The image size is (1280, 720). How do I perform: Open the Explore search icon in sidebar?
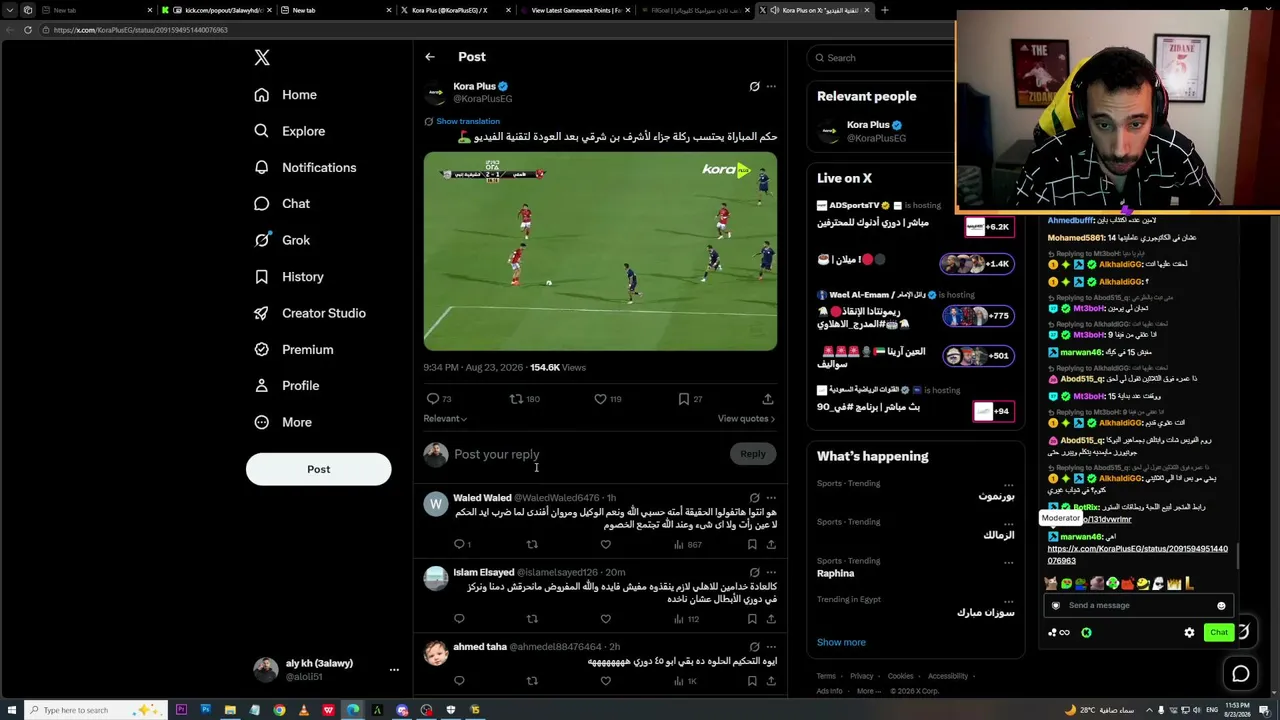coord(262,131)
